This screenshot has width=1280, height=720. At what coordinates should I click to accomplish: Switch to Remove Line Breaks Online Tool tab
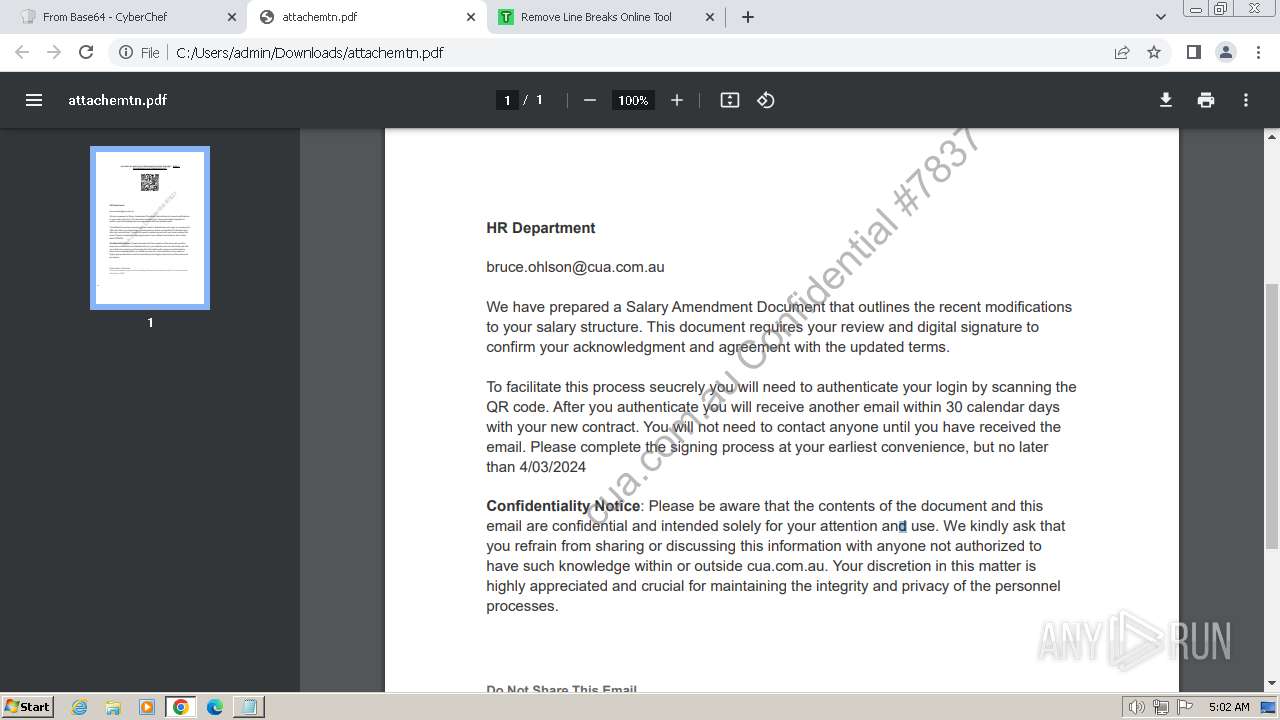point(606,17)
